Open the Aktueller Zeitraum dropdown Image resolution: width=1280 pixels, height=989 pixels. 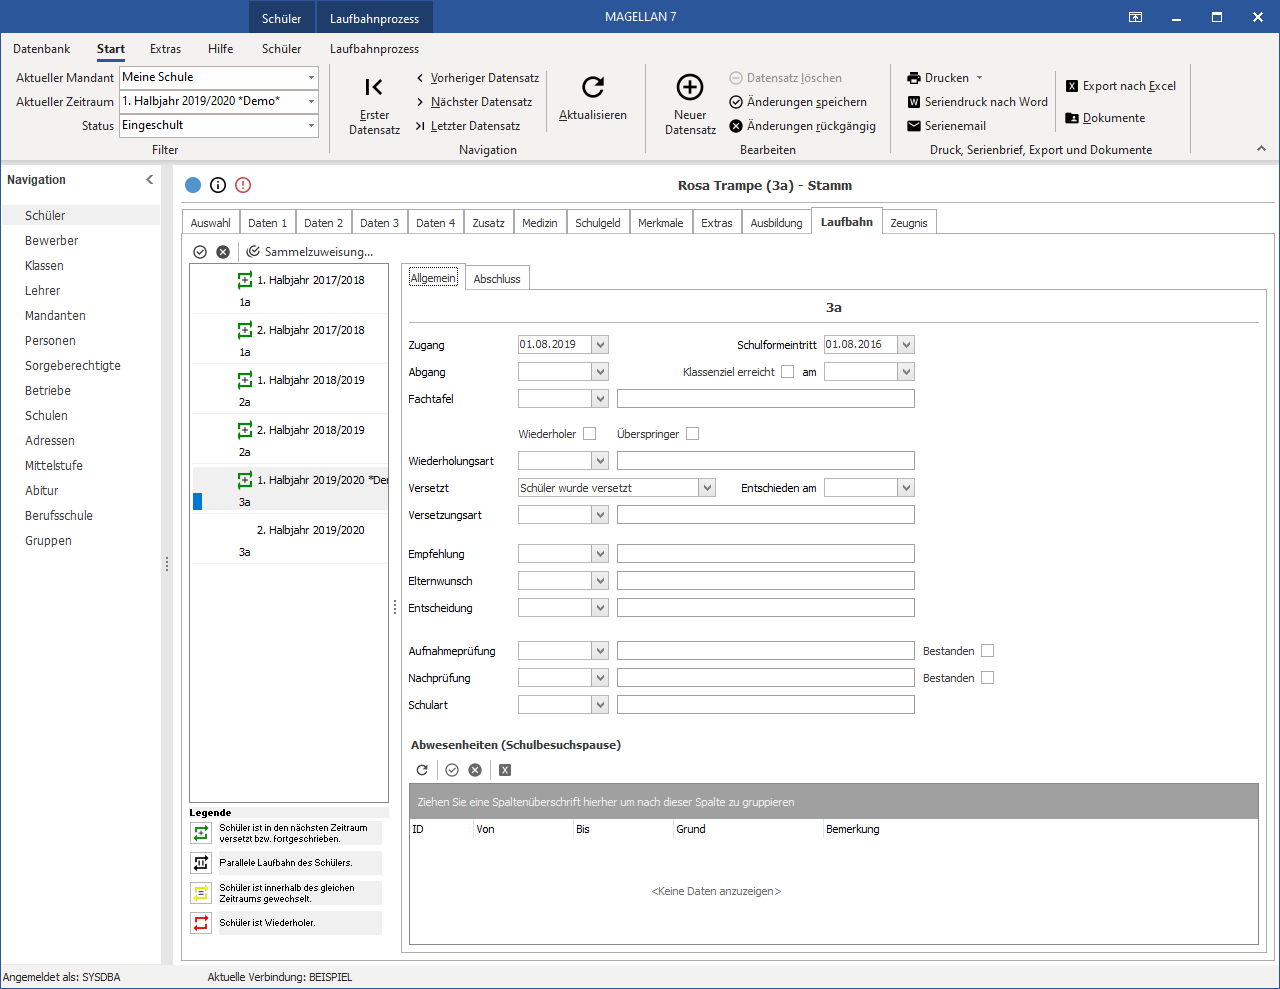[311, 101]
